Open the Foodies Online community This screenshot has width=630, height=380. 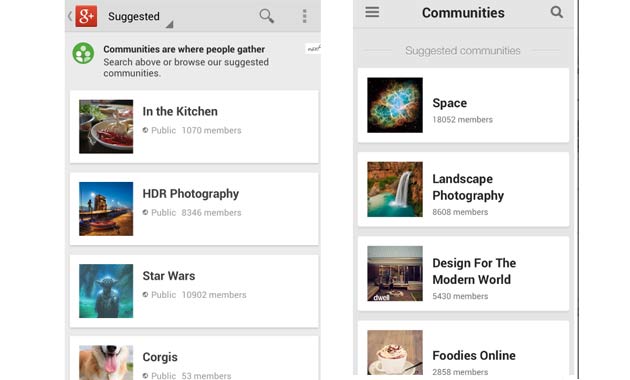(463, 349)
